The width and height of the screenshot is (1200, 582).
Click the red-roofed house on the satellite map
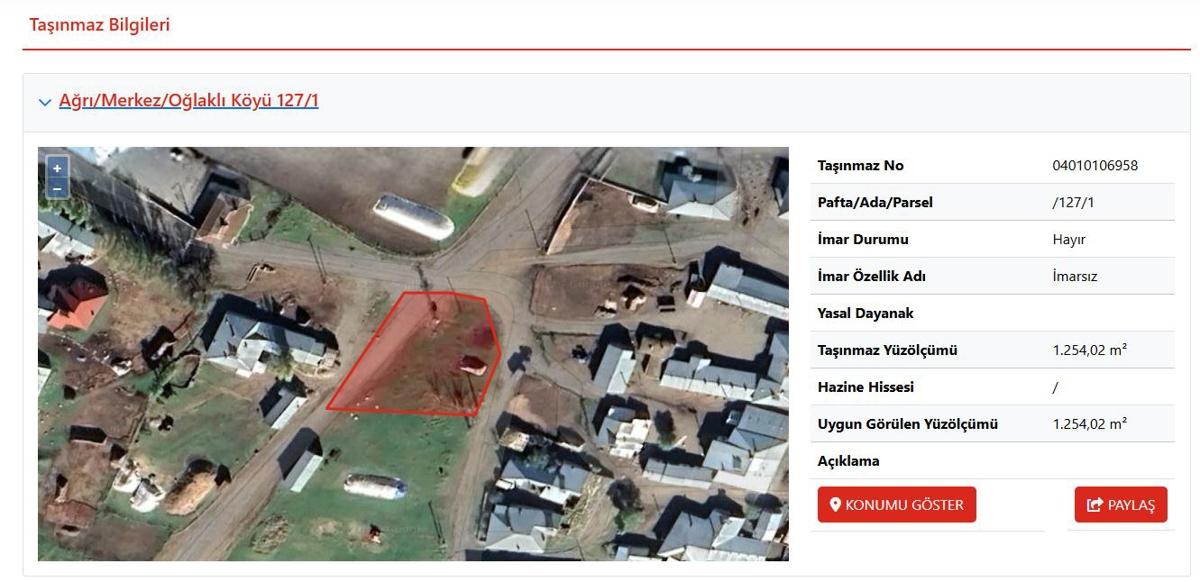[x=76, y=303]
